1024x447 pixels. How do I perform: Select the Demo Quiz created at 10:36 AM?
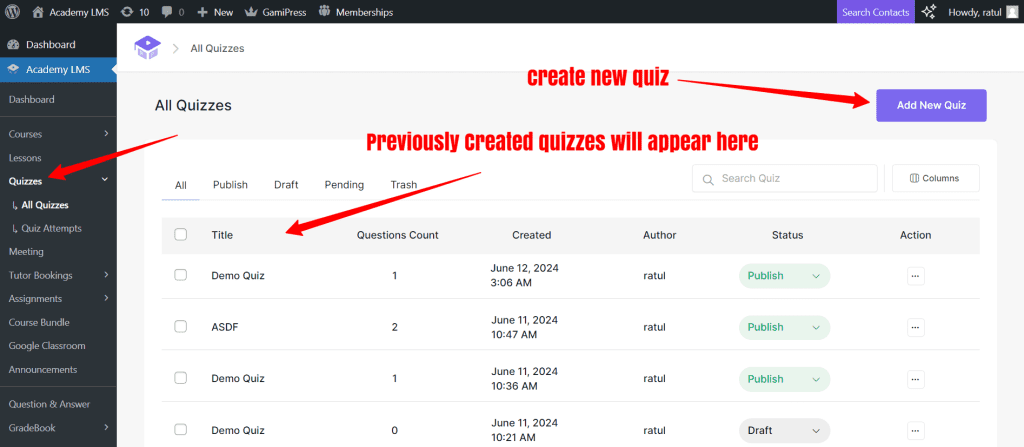(181, 378)
